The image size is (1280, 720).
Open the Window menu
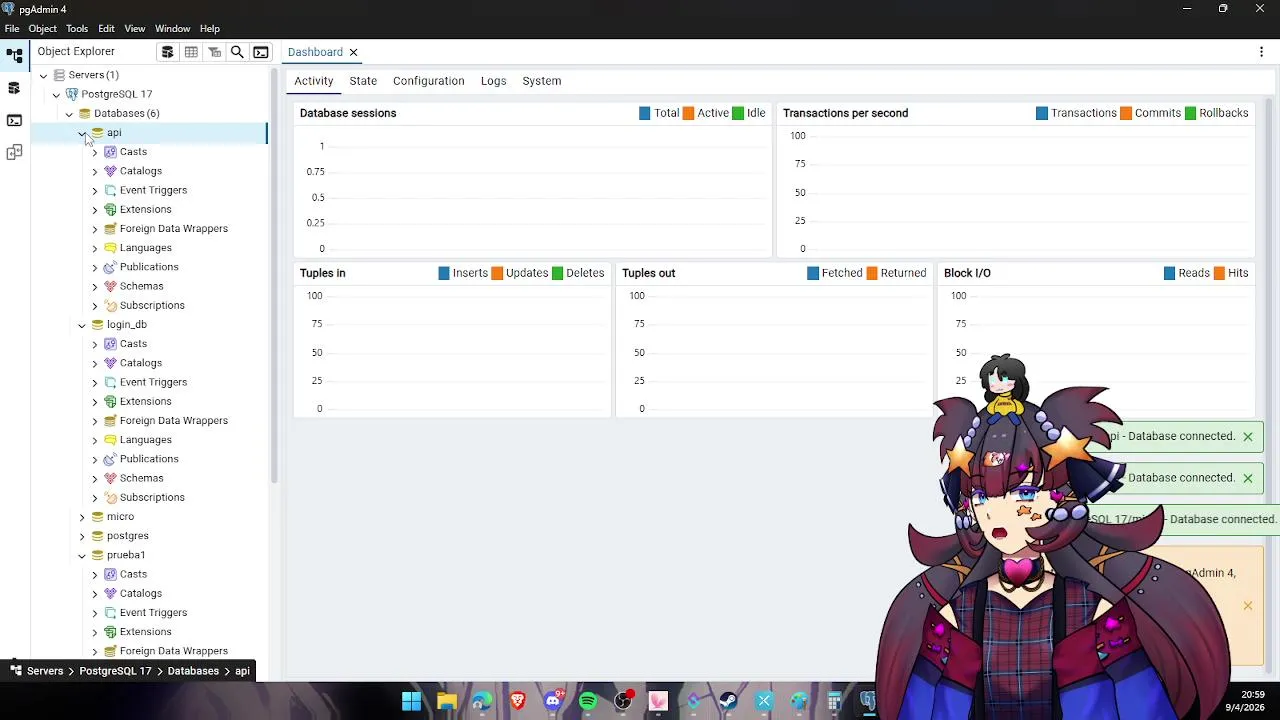[x=172, y=29]
